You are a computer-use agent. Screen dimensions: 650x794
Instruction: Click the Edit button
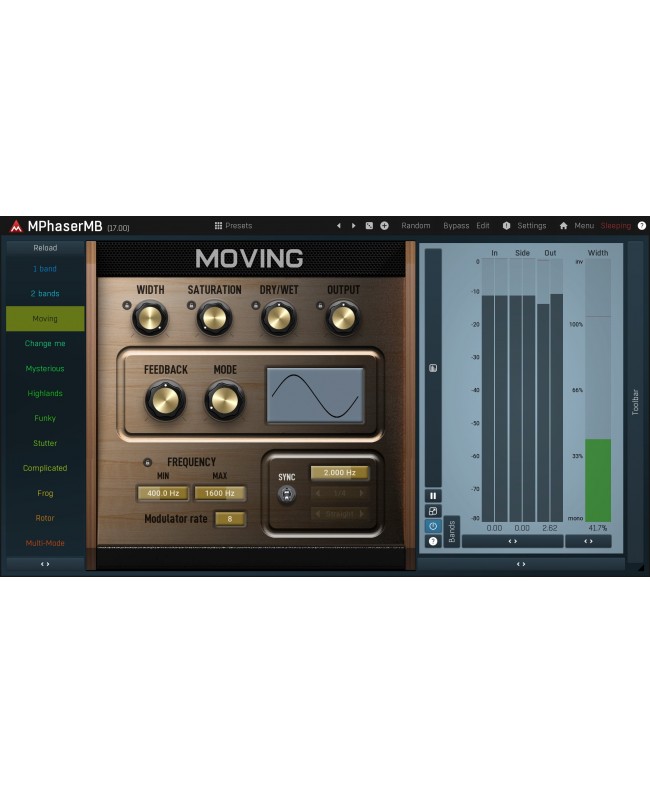(483, 225)
